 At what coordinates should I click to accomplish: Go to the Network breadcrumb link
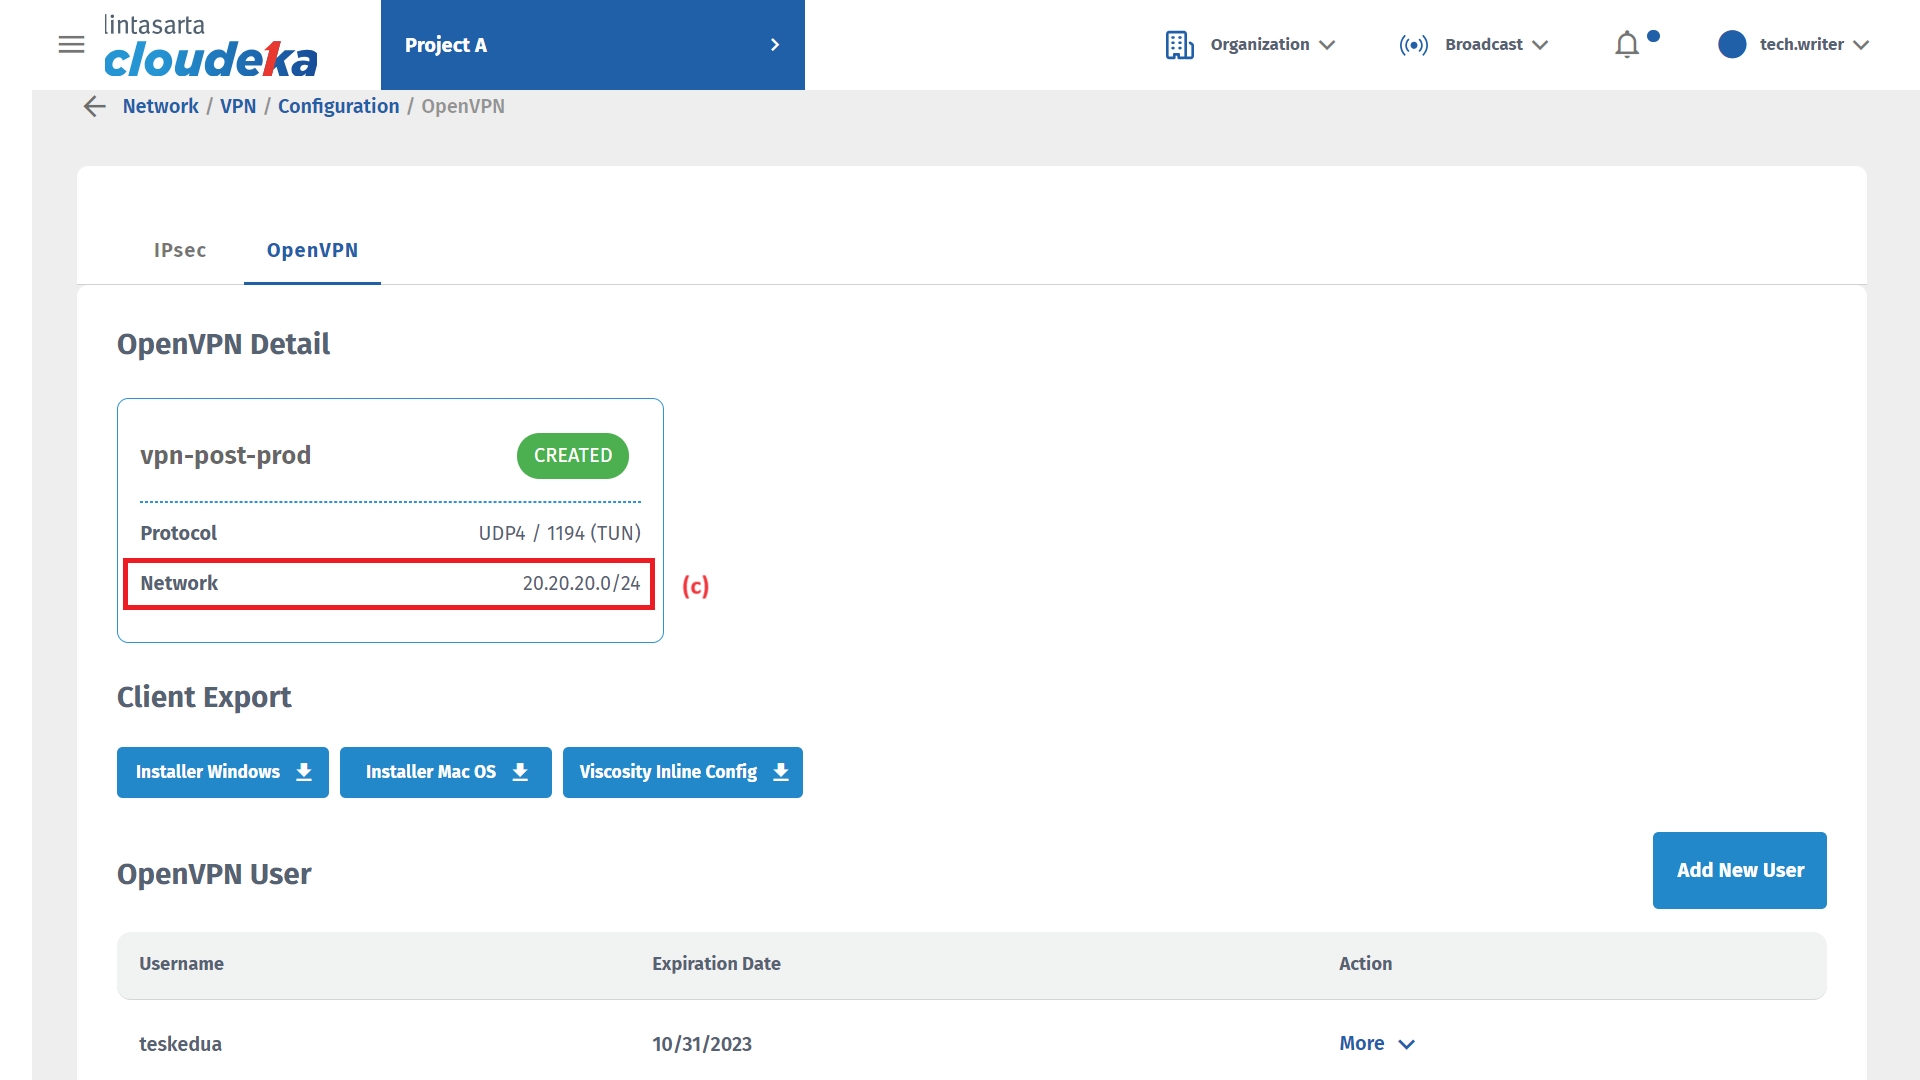[x=160, y=107]
